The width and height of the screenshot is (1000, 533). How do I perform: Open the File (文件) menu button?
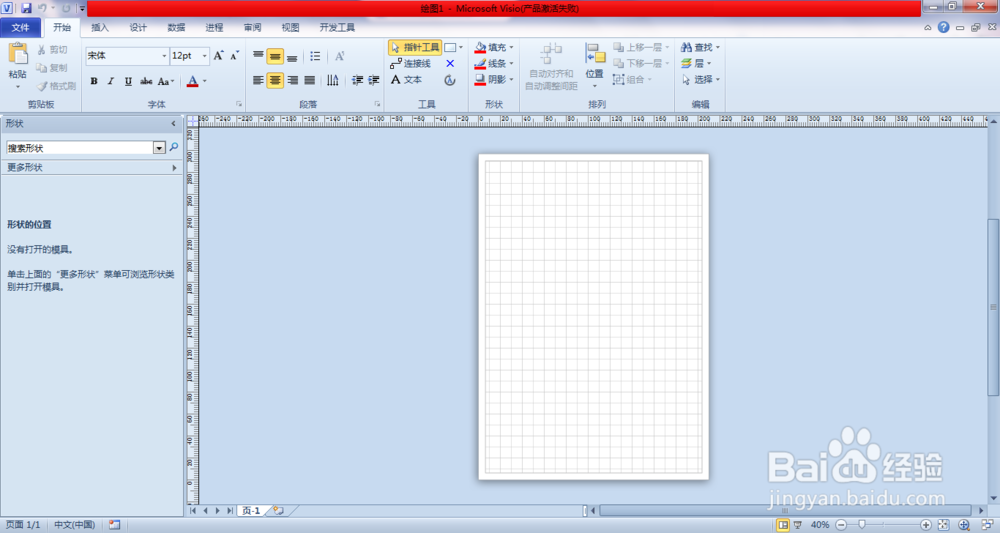(x=21, y=27)
